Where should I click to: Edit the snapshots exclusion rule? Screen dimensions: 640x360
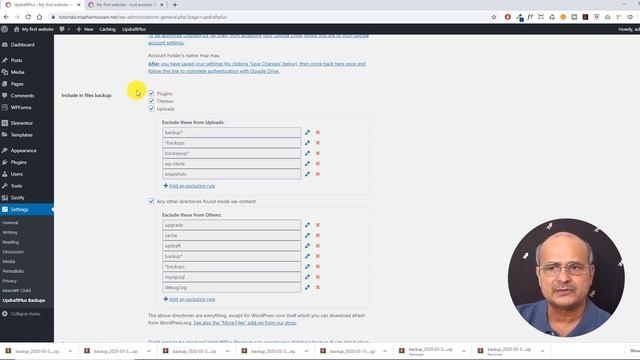[x=307, y=174]
